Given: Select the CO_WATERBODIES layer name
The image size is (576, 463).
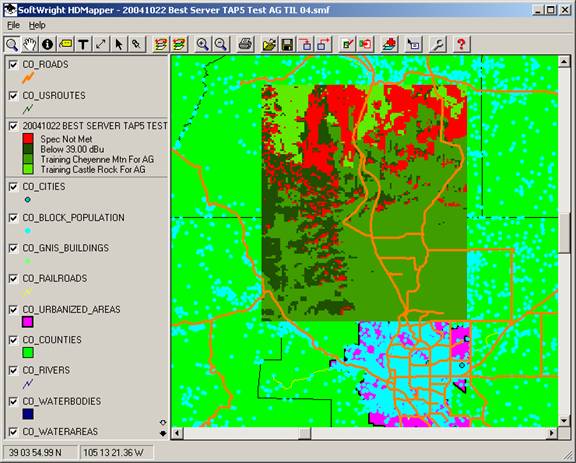Looking at the screenshot, I should [62, 401].
